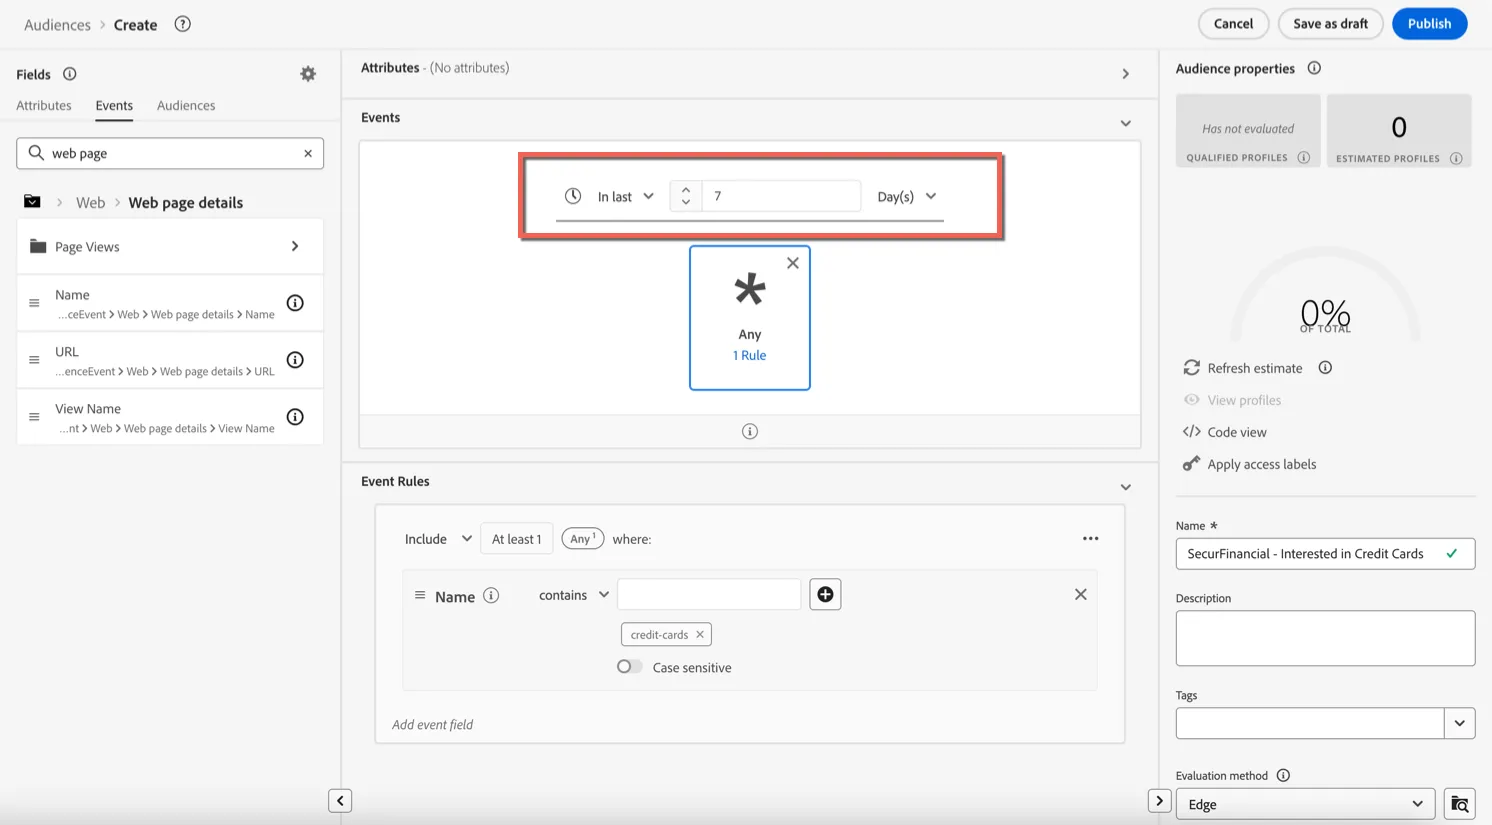Screen dimensions: 1492x825
Task: Click the info icon next to Fields
Action: [70, 74]
